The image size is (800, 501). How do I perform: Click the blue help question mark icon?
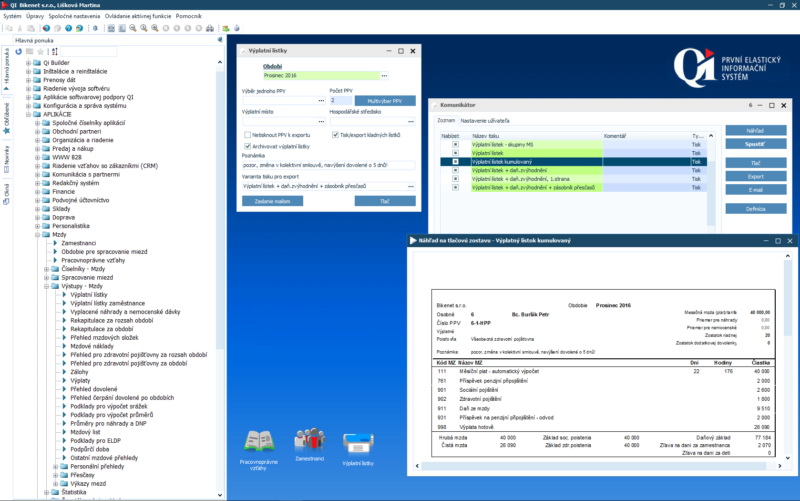(68, 28)
